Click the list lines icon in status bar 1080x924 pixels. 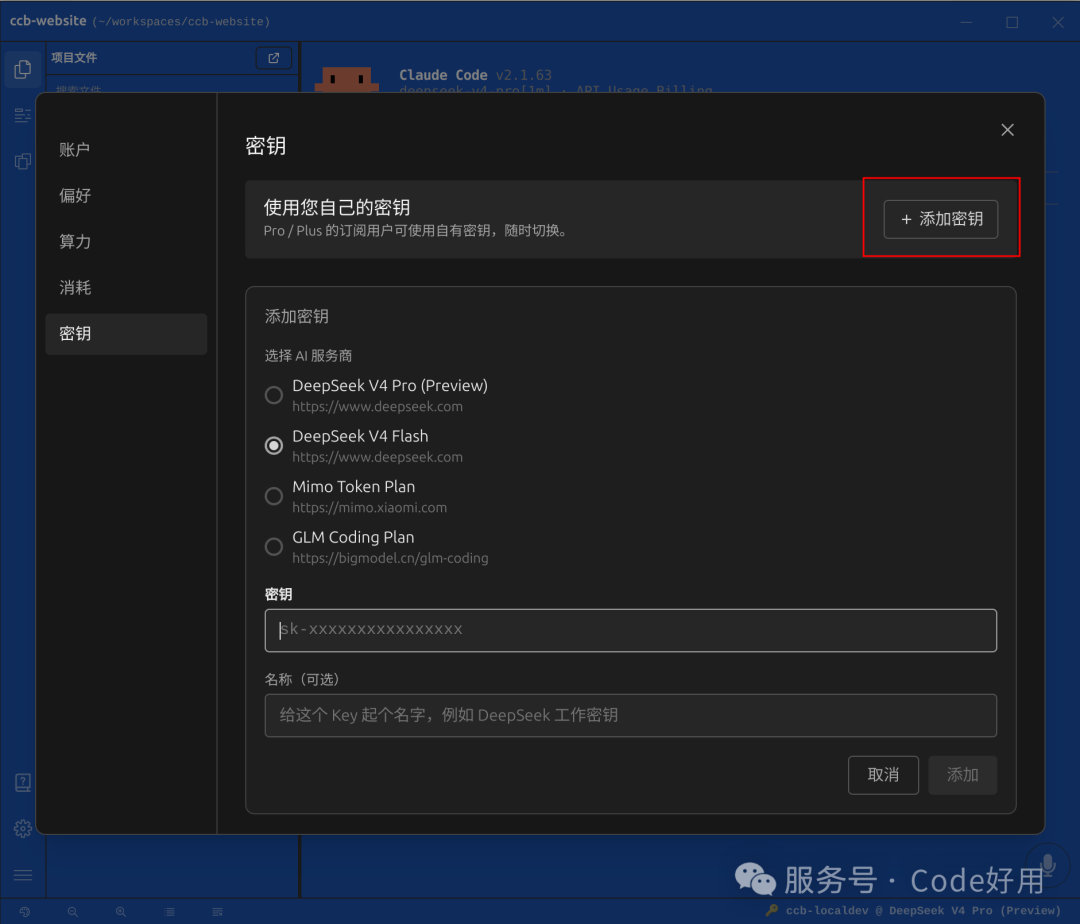click(x=169, y=912)
